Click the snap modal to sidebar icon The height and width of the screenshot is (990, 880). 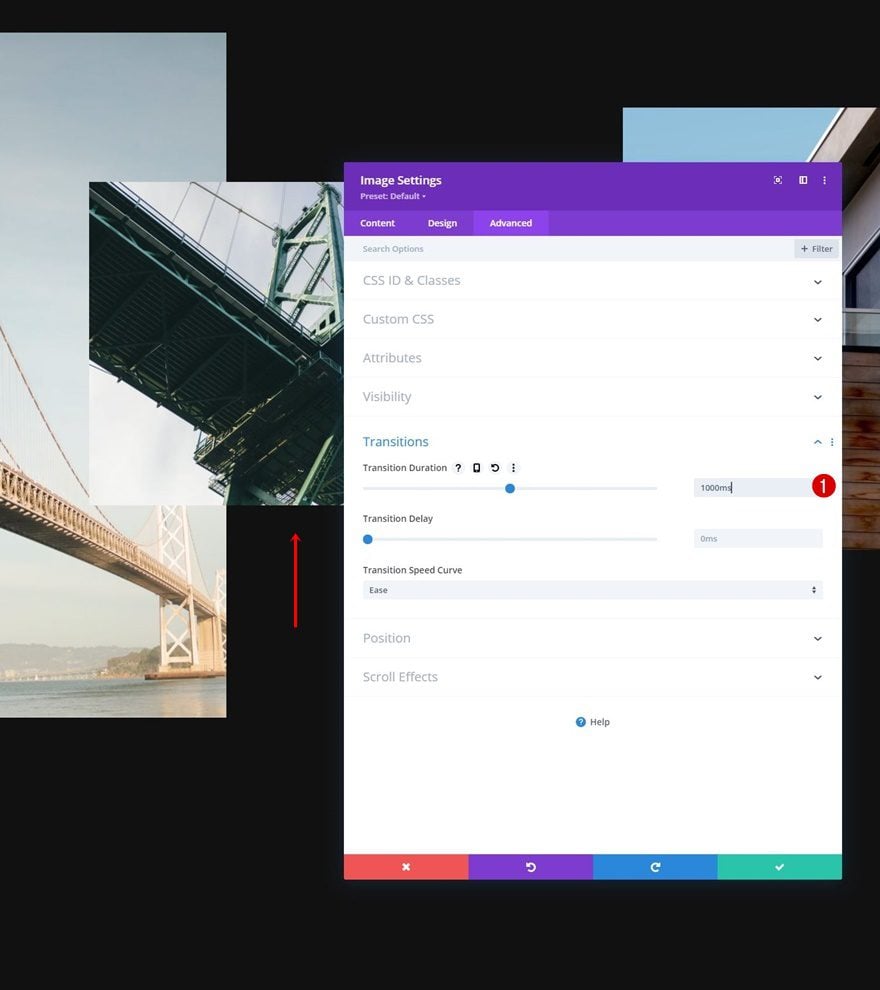[803, 180]
